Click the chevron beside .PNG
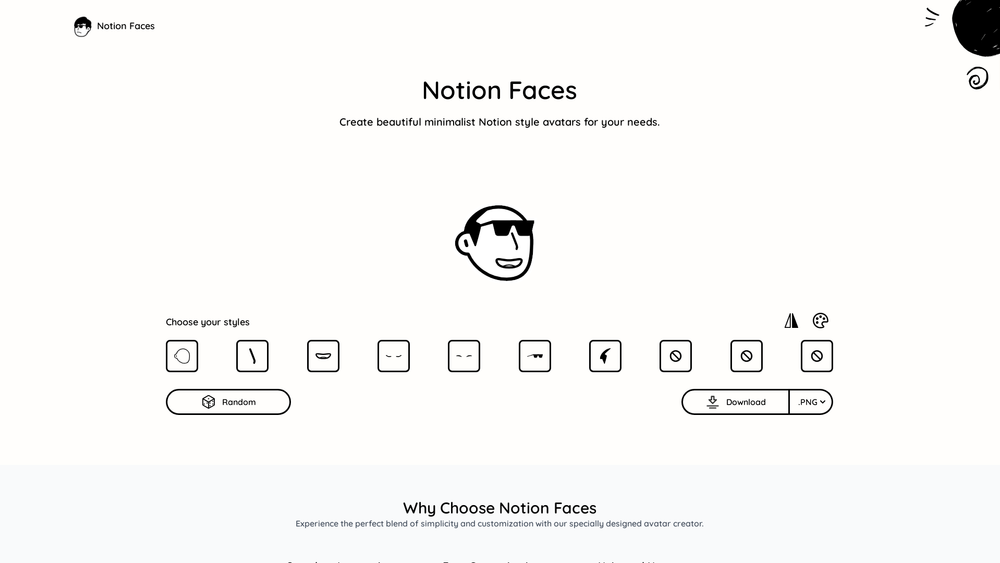The width and height of the screenshot is (1000, 563). tap(823, 402)
